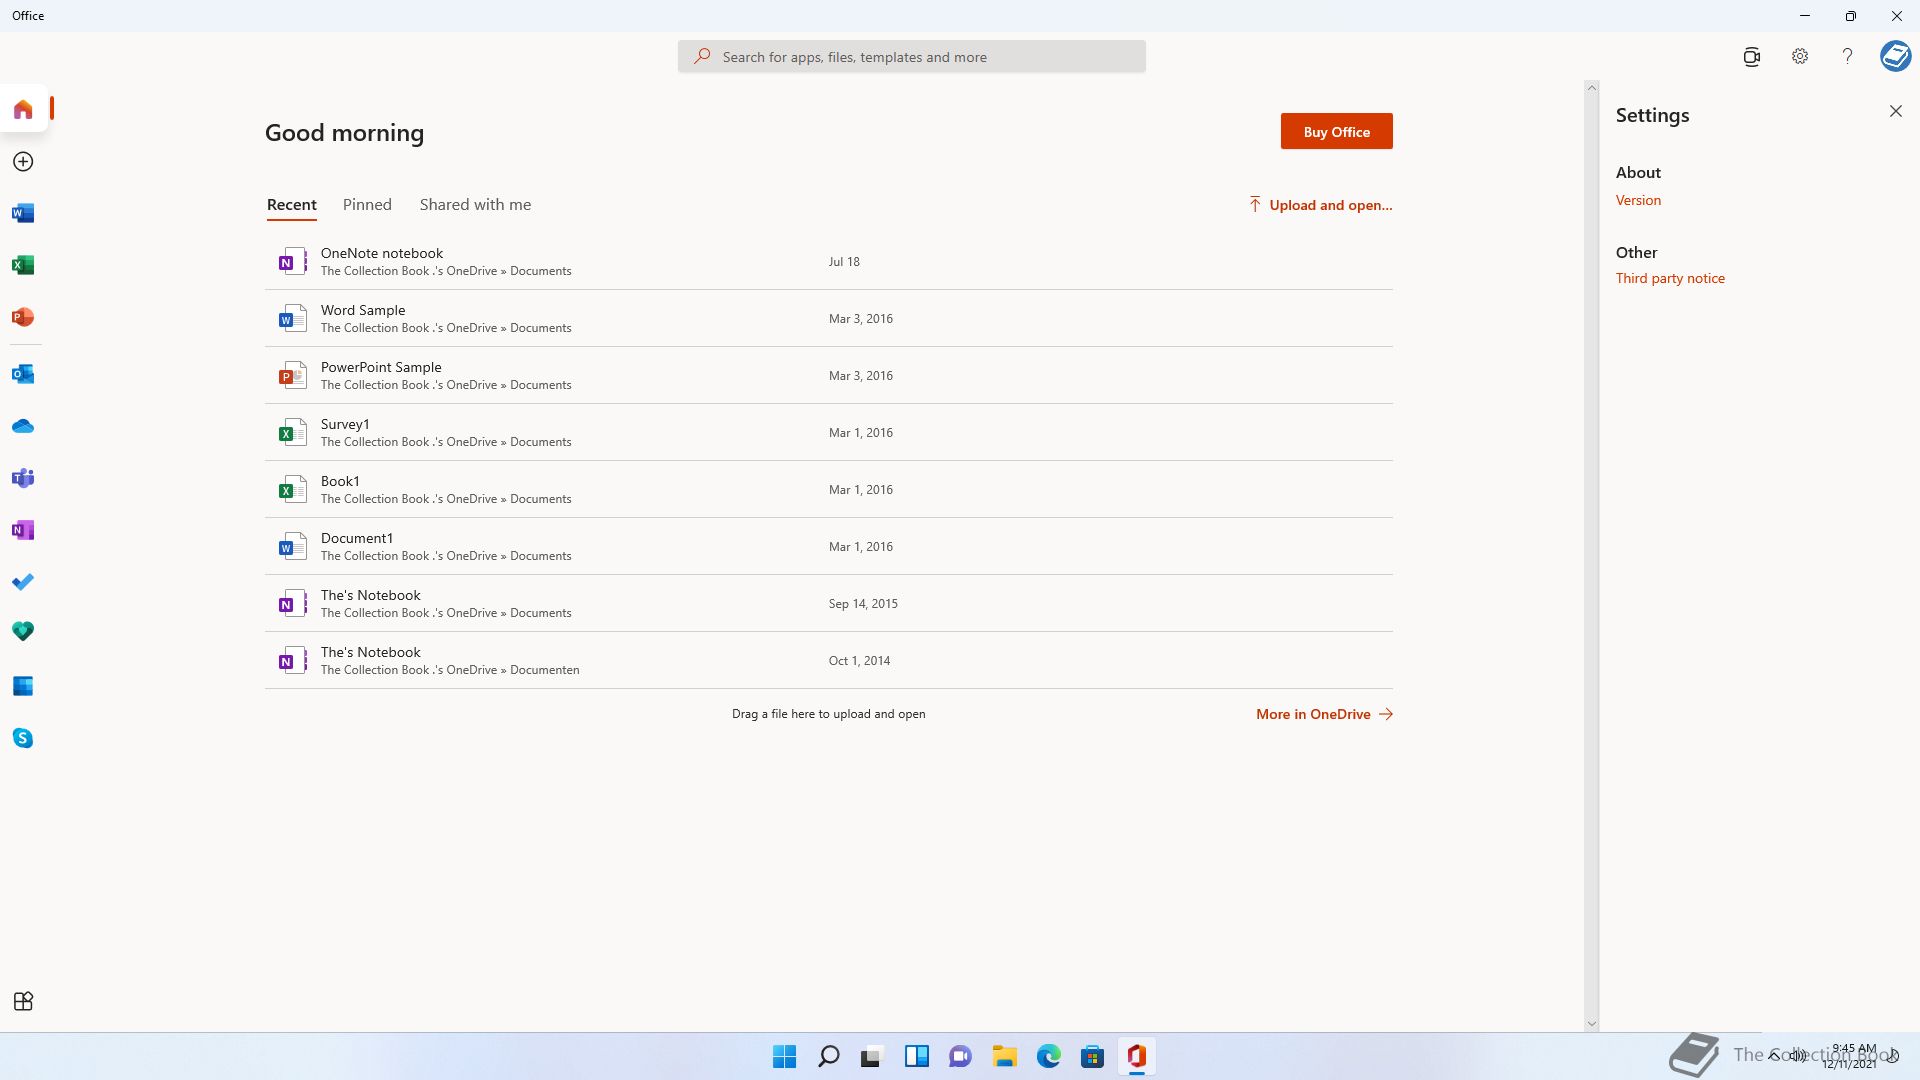Screen dimensions: 1920x1080
Task: Switch to Shared with me tab
Action: 475,205
